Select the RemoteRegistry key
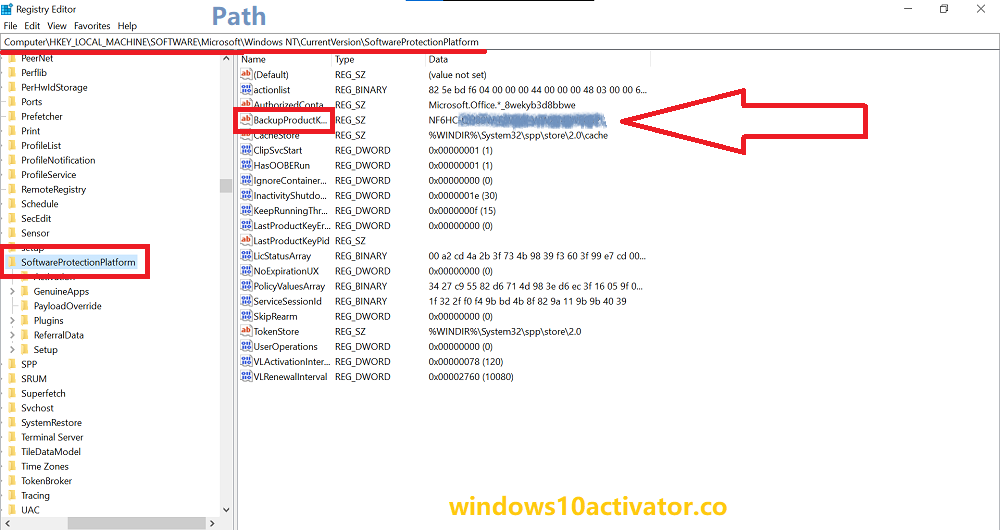The image size is (1000, 530). coord(54,189)
